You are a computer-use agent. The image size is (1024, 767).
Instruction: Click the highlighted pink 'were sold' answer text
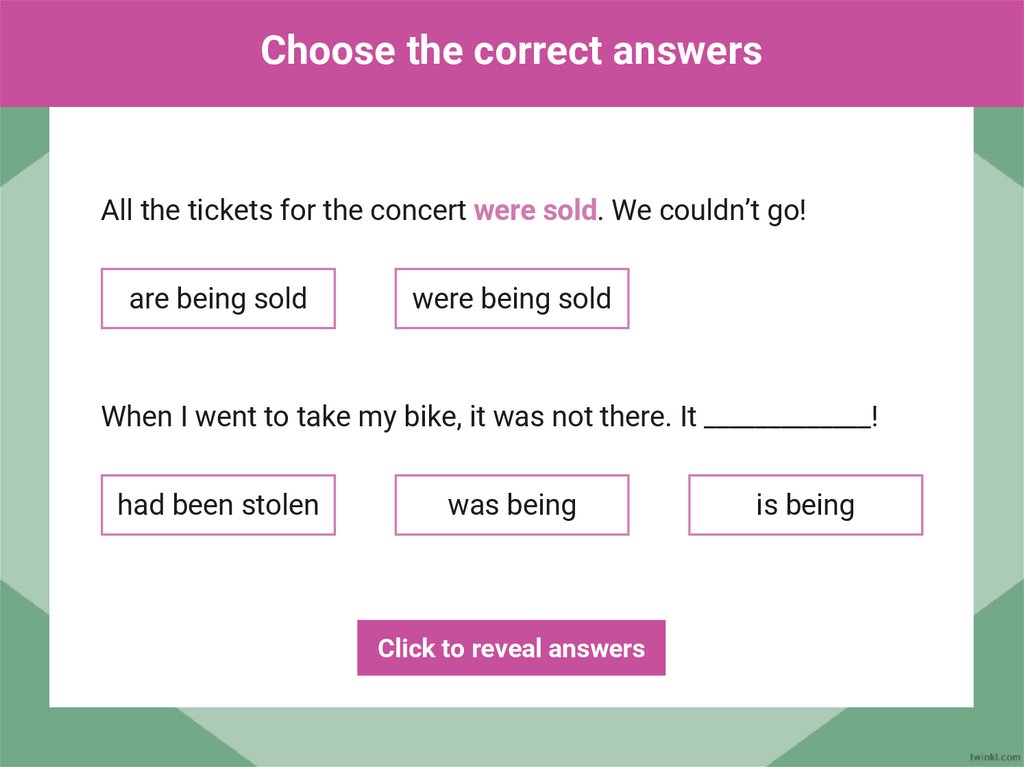coord(535,211)
